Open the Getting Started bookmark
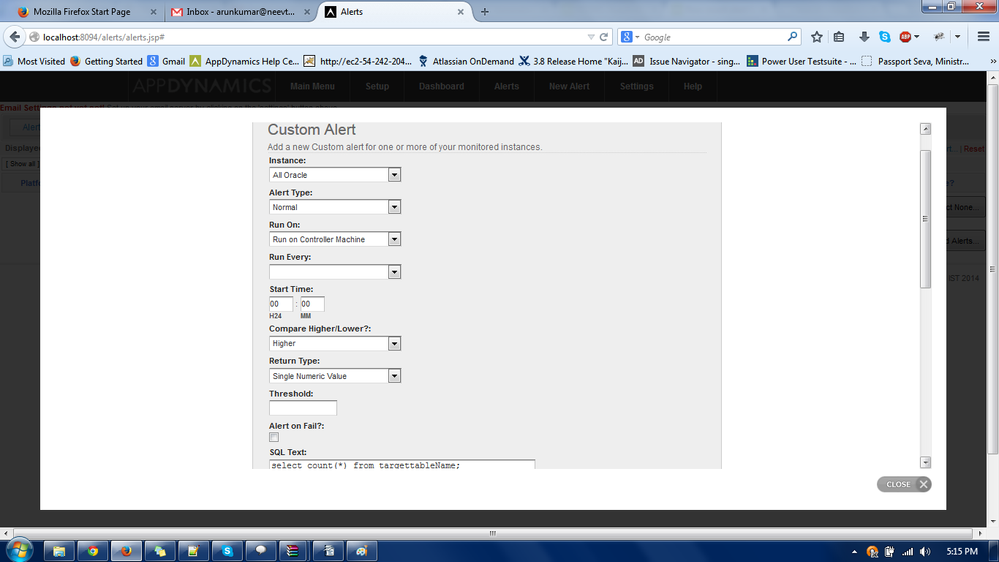The width and height of the screenshot is (999, 562). (x=112, y=61)
